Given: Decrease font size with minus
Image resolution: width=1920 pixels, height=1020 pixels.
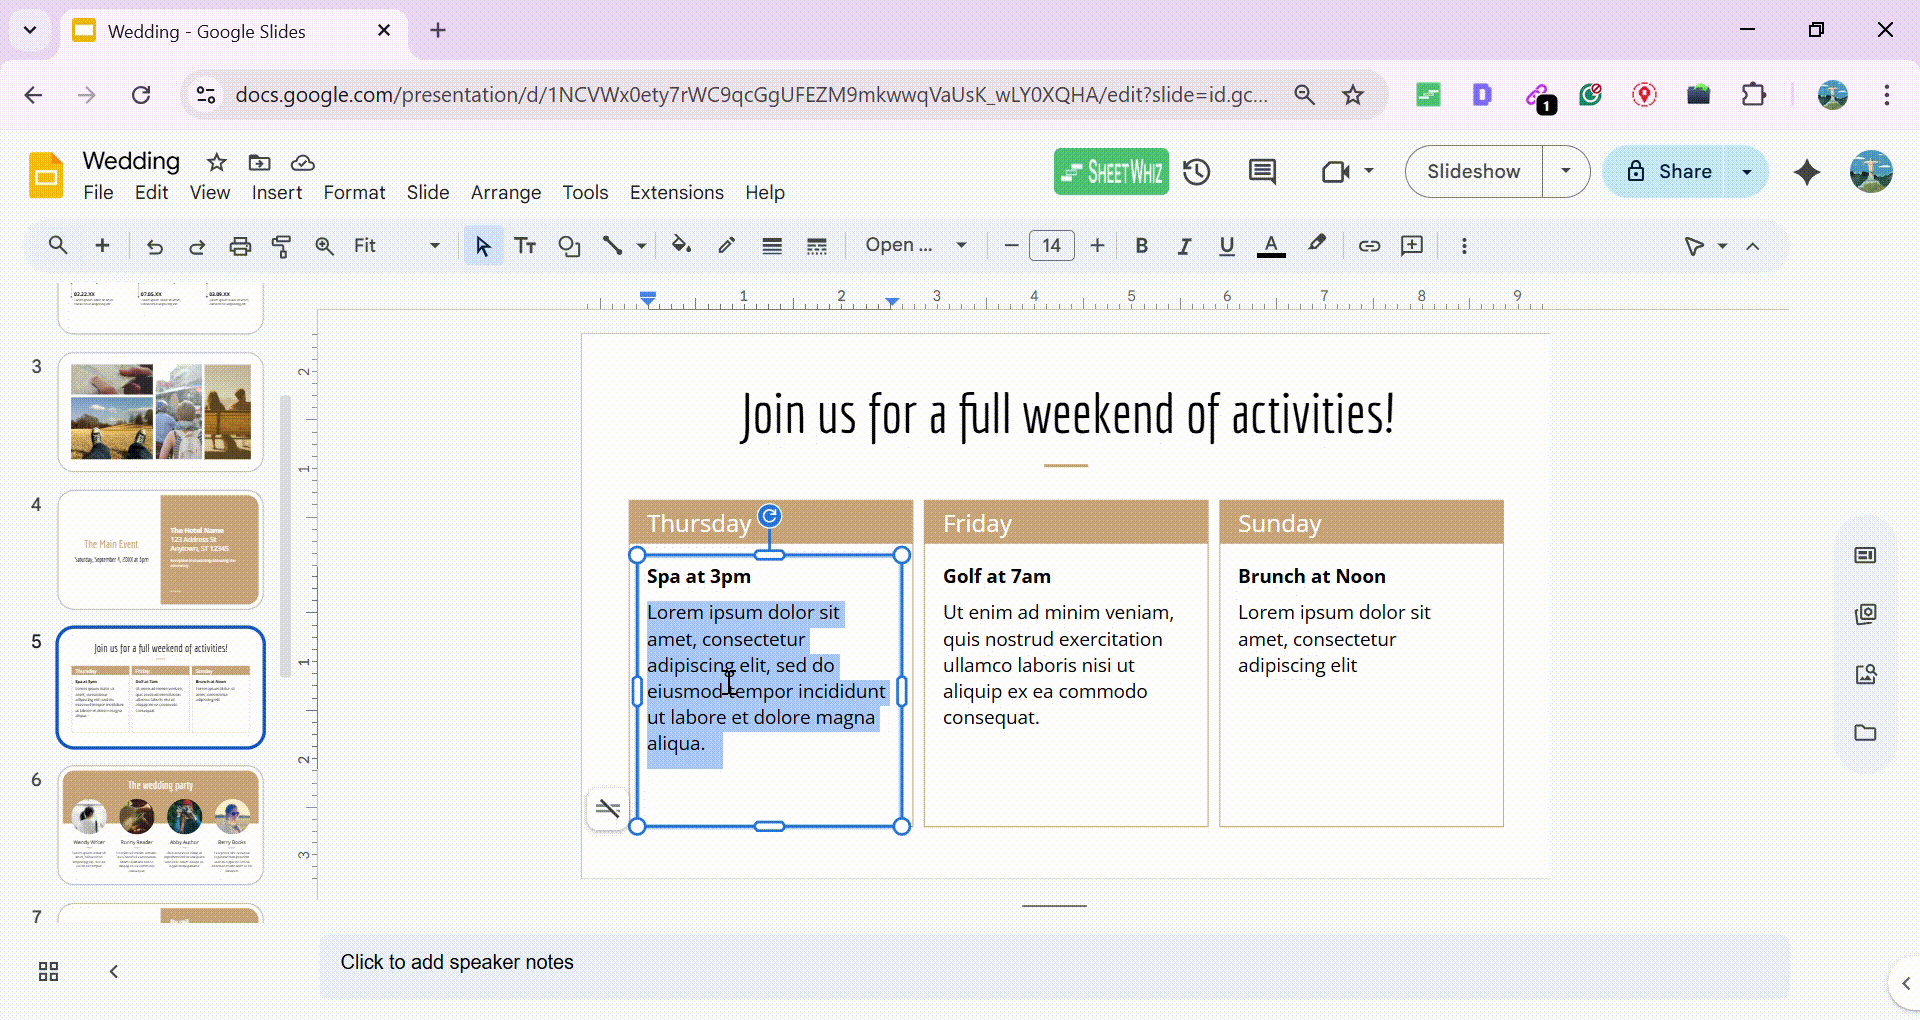Looking at the screenshot, I should pos(1011,246).
